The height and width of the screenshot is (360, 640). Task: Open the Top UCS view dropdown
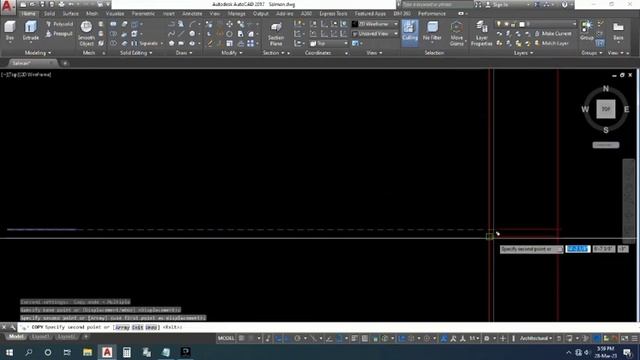tap(329, 43)
